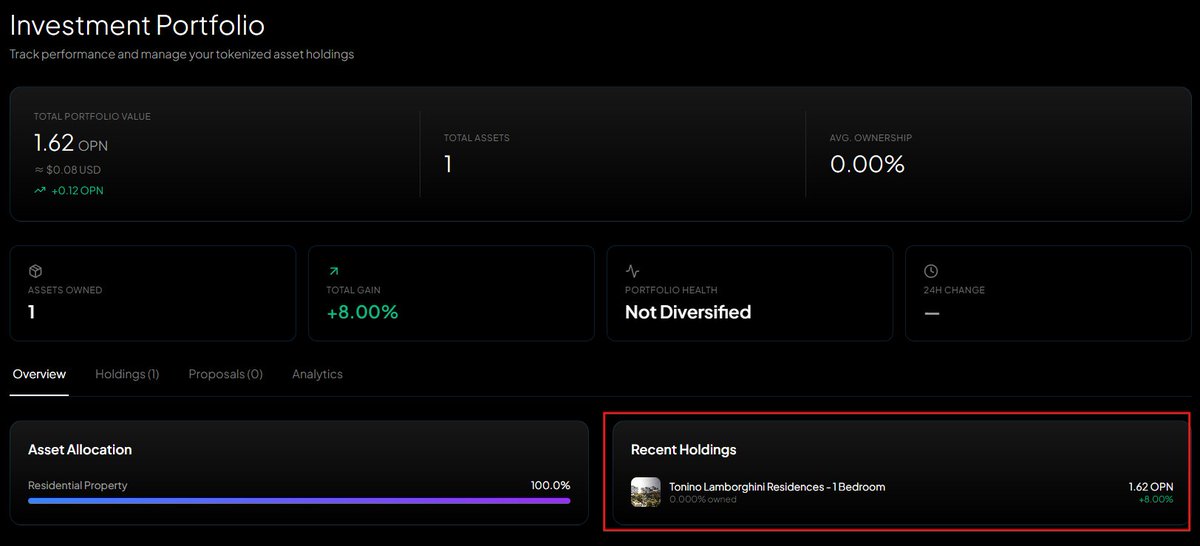Click the Assets Owned card

click(153, 294)
